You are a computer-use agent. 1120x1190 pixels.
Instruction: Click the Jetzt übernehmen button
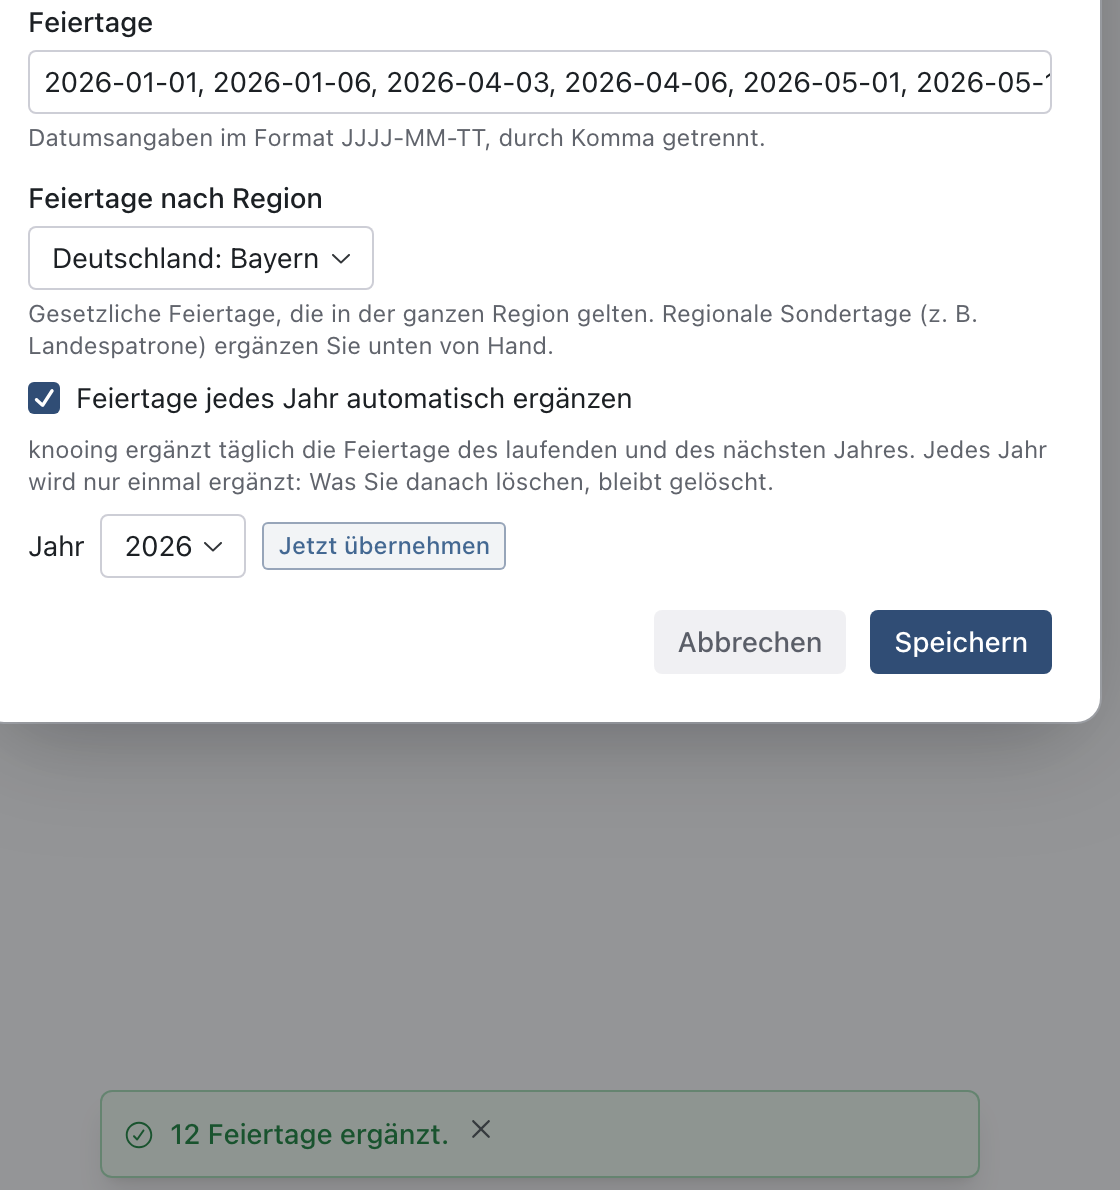point(384,546)
